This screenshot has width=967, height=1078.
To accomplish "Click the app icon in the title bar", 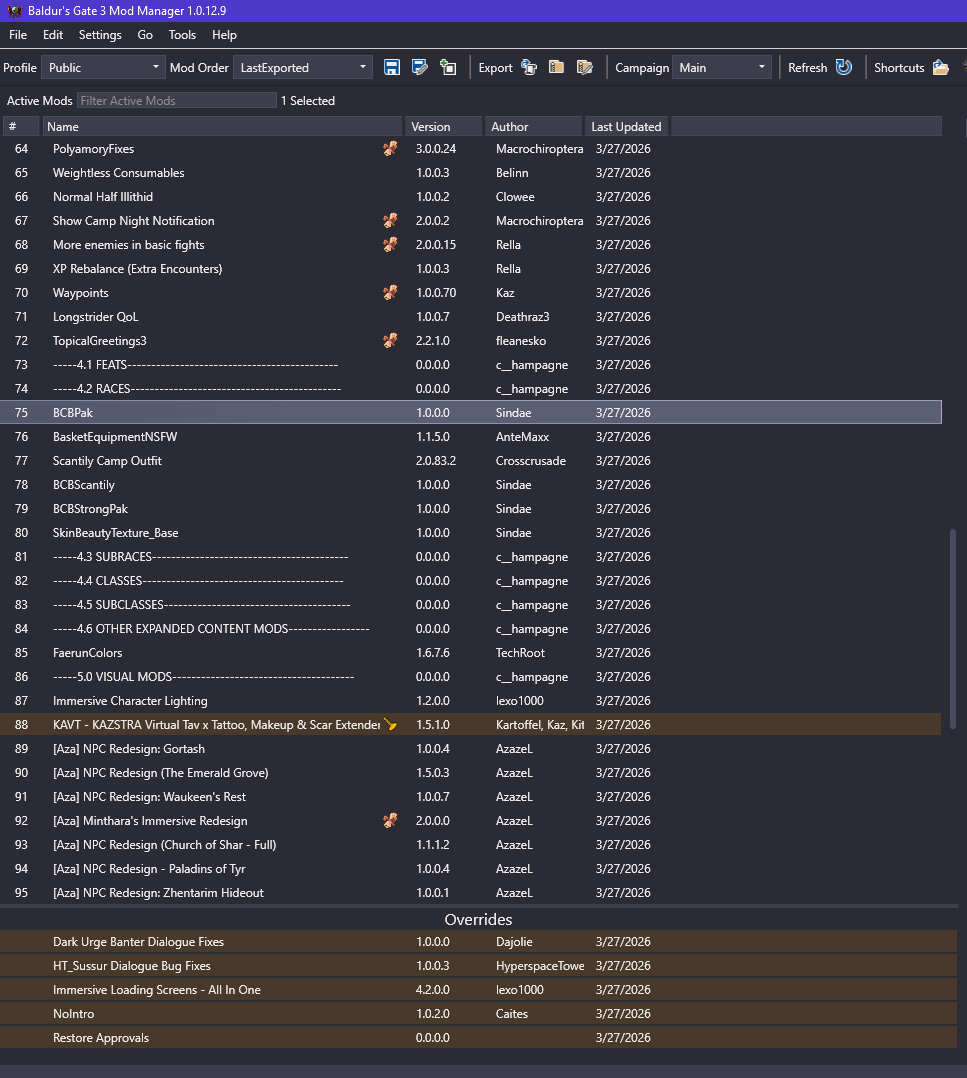I will tap(14, 10).
